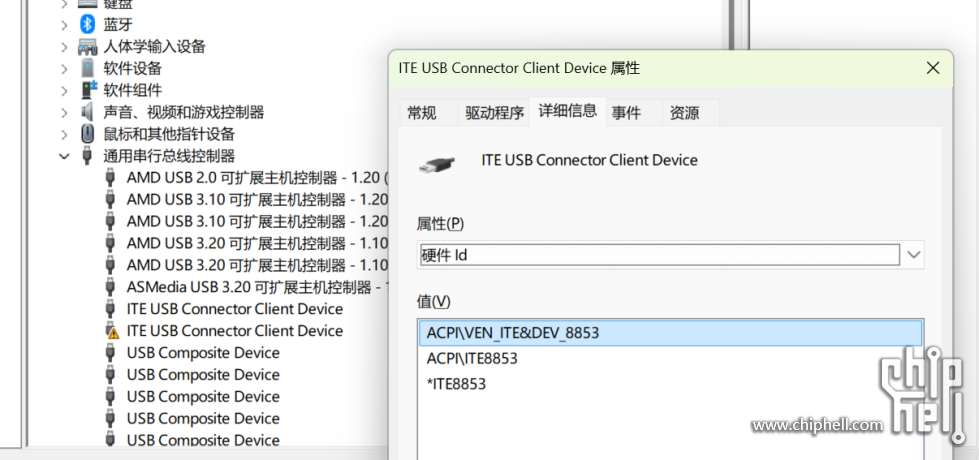
Task: Select the 软件设备 tree label
Action: 132,68
